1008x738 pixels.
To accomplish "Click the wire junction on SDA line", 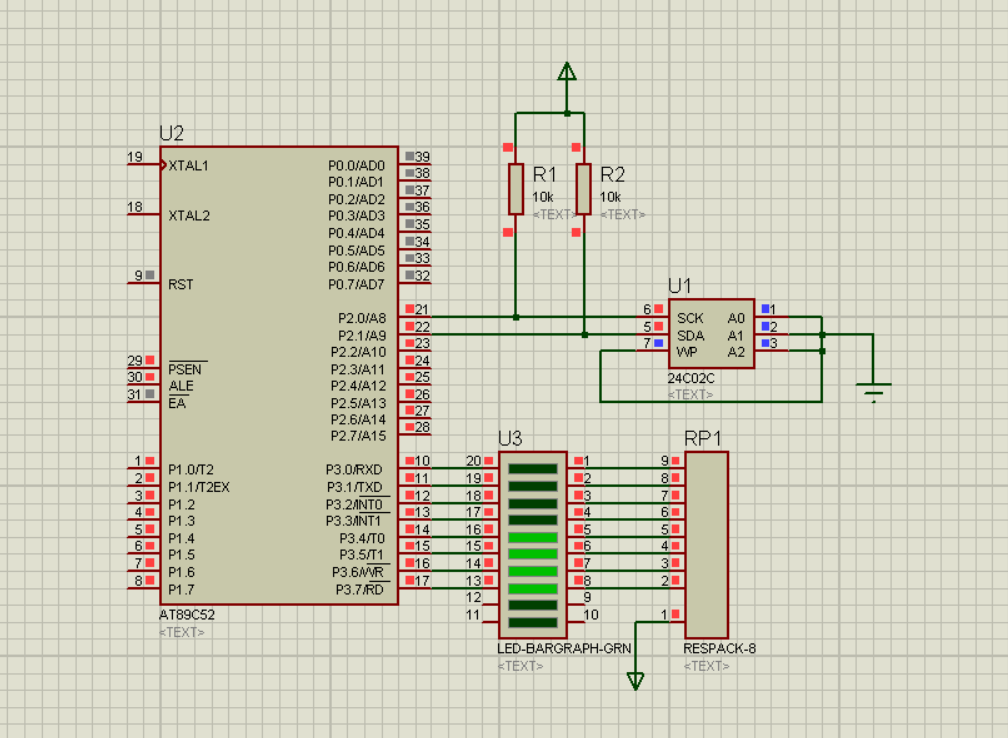I will click(x=584, y=334).
